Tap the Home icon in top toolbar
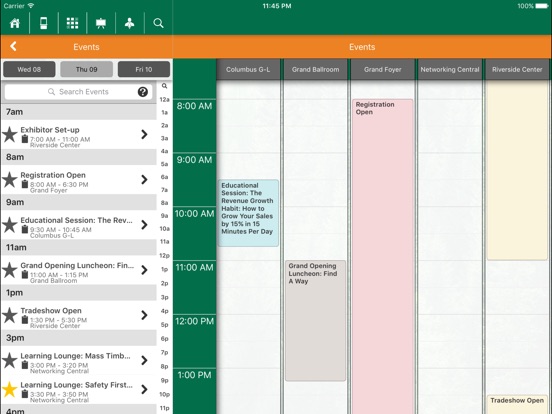The height and width of the screenshot is (414, 552). coord(15,23)
